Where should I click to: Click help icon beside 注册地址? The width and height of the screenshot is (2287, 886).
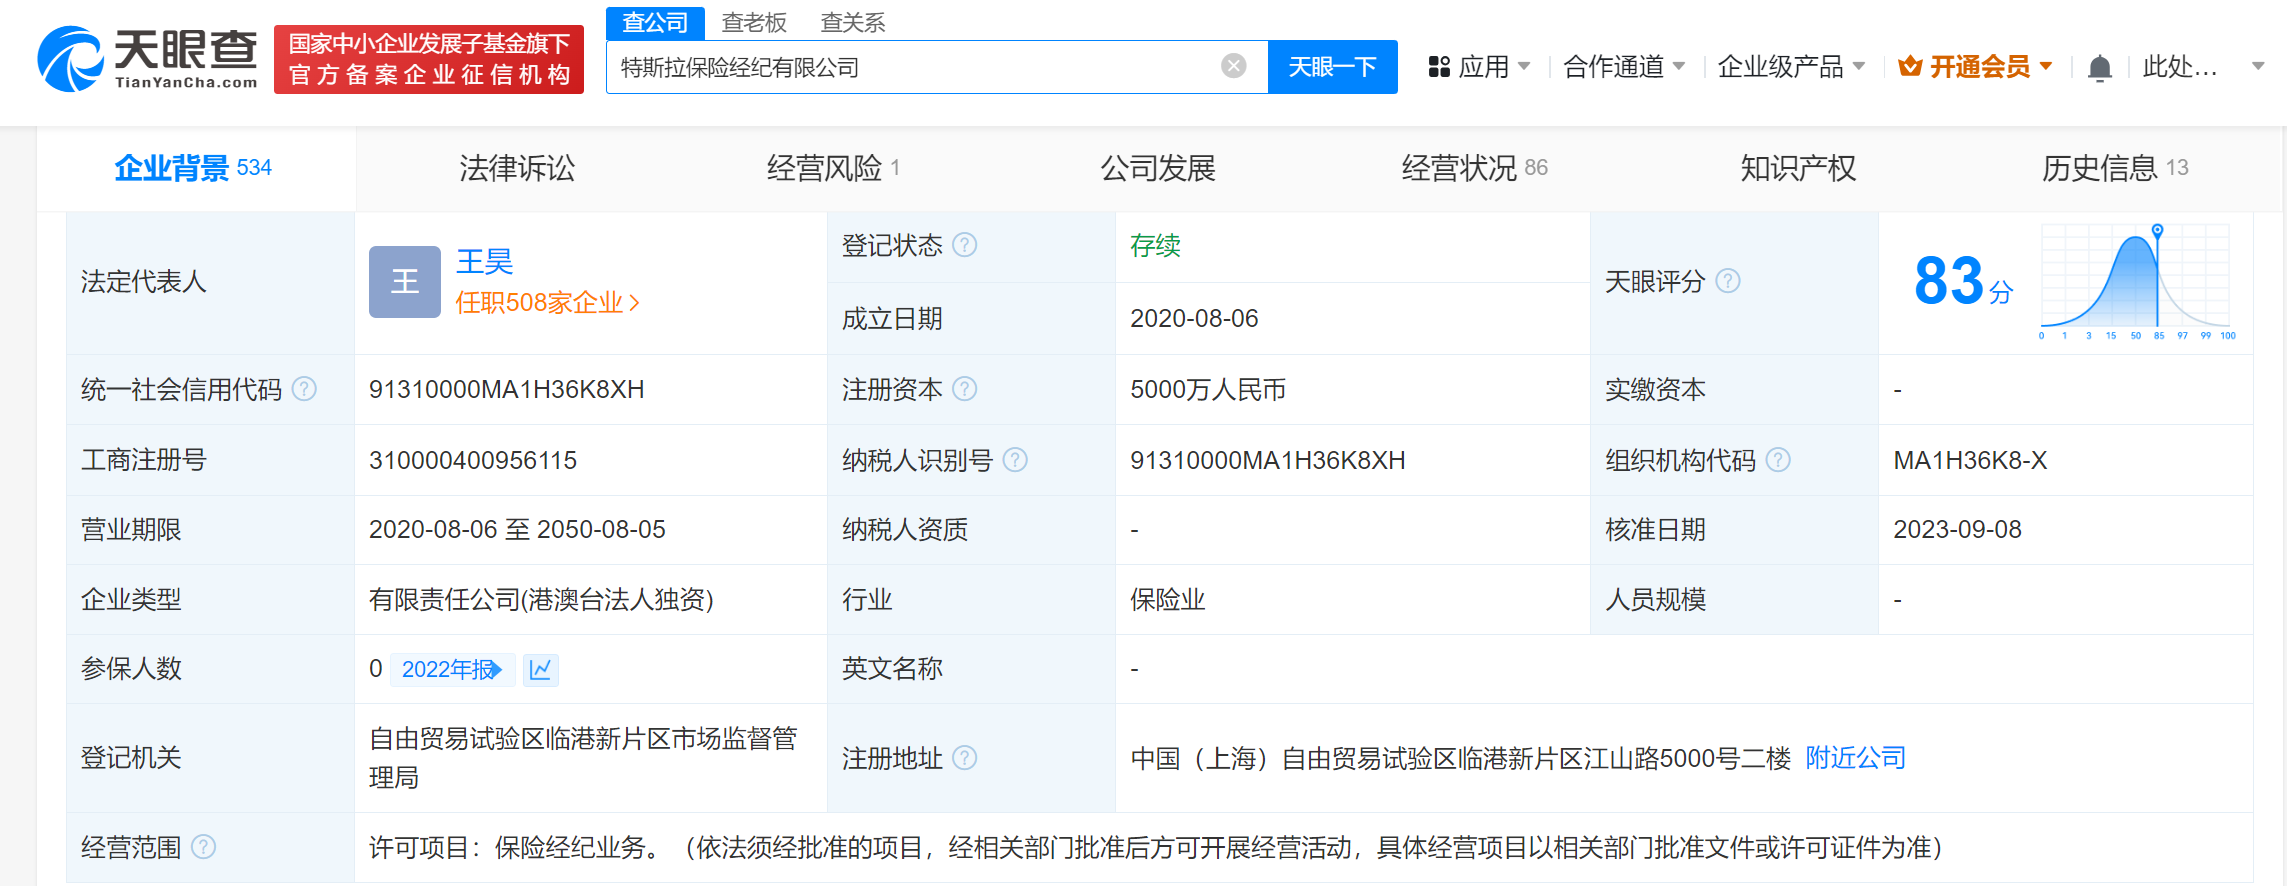coord(964,758)
